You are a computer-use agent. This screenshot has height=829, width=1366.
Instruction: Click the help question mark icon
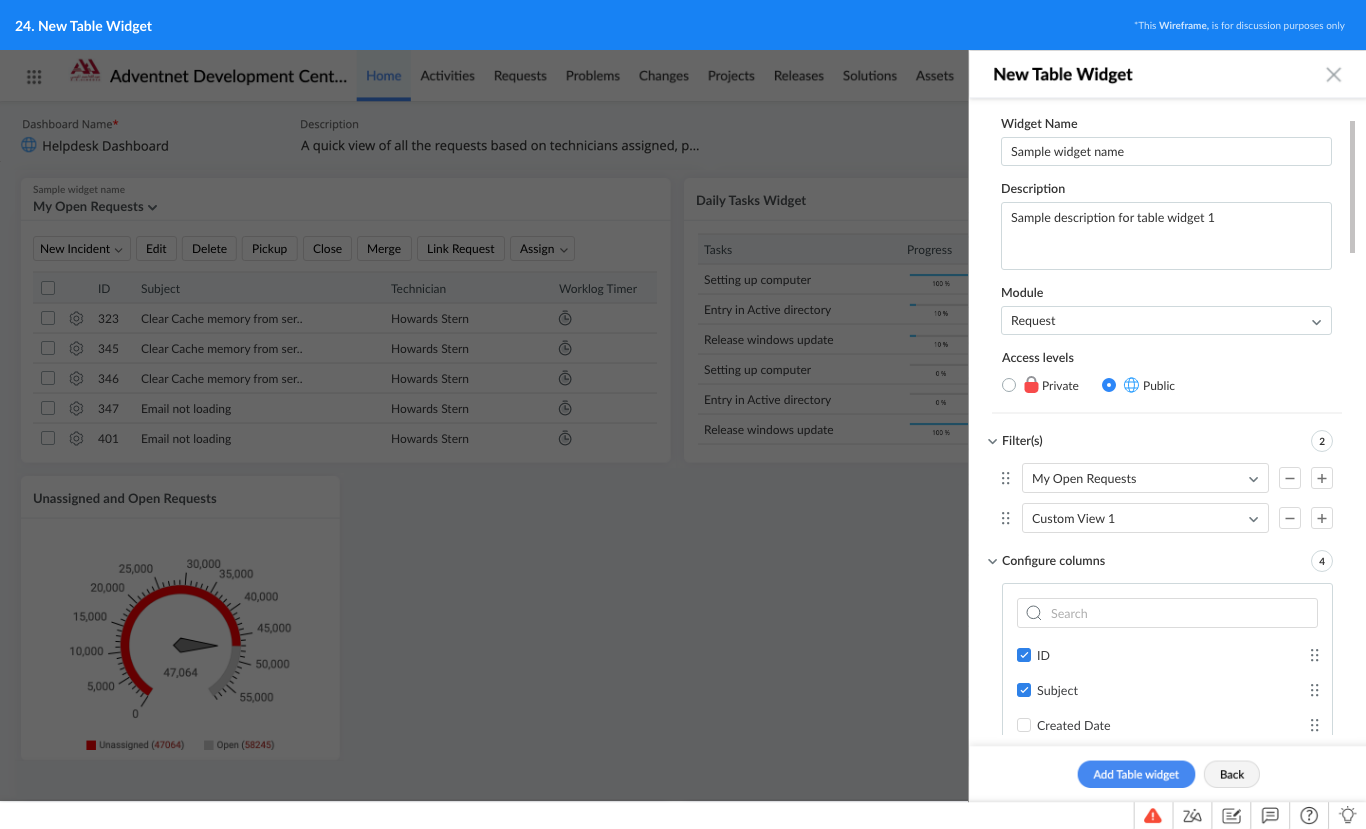click(x=1309, y=815)
